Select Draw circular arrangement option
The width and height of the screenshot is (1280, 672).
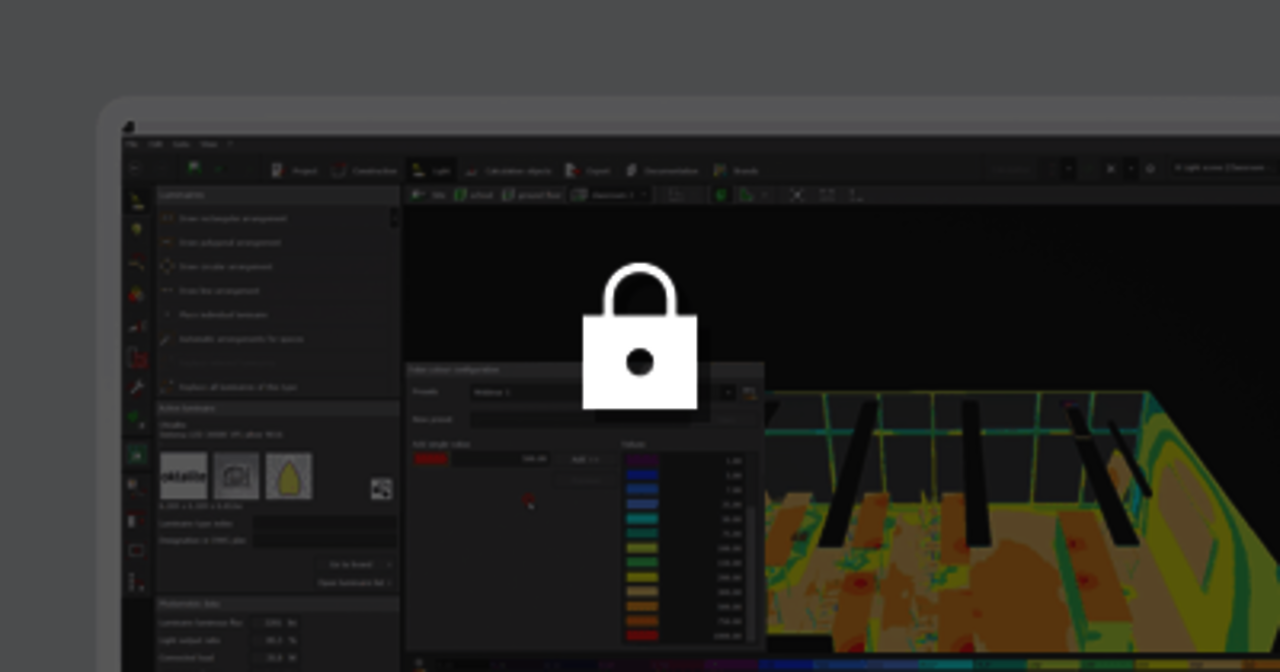225,267
